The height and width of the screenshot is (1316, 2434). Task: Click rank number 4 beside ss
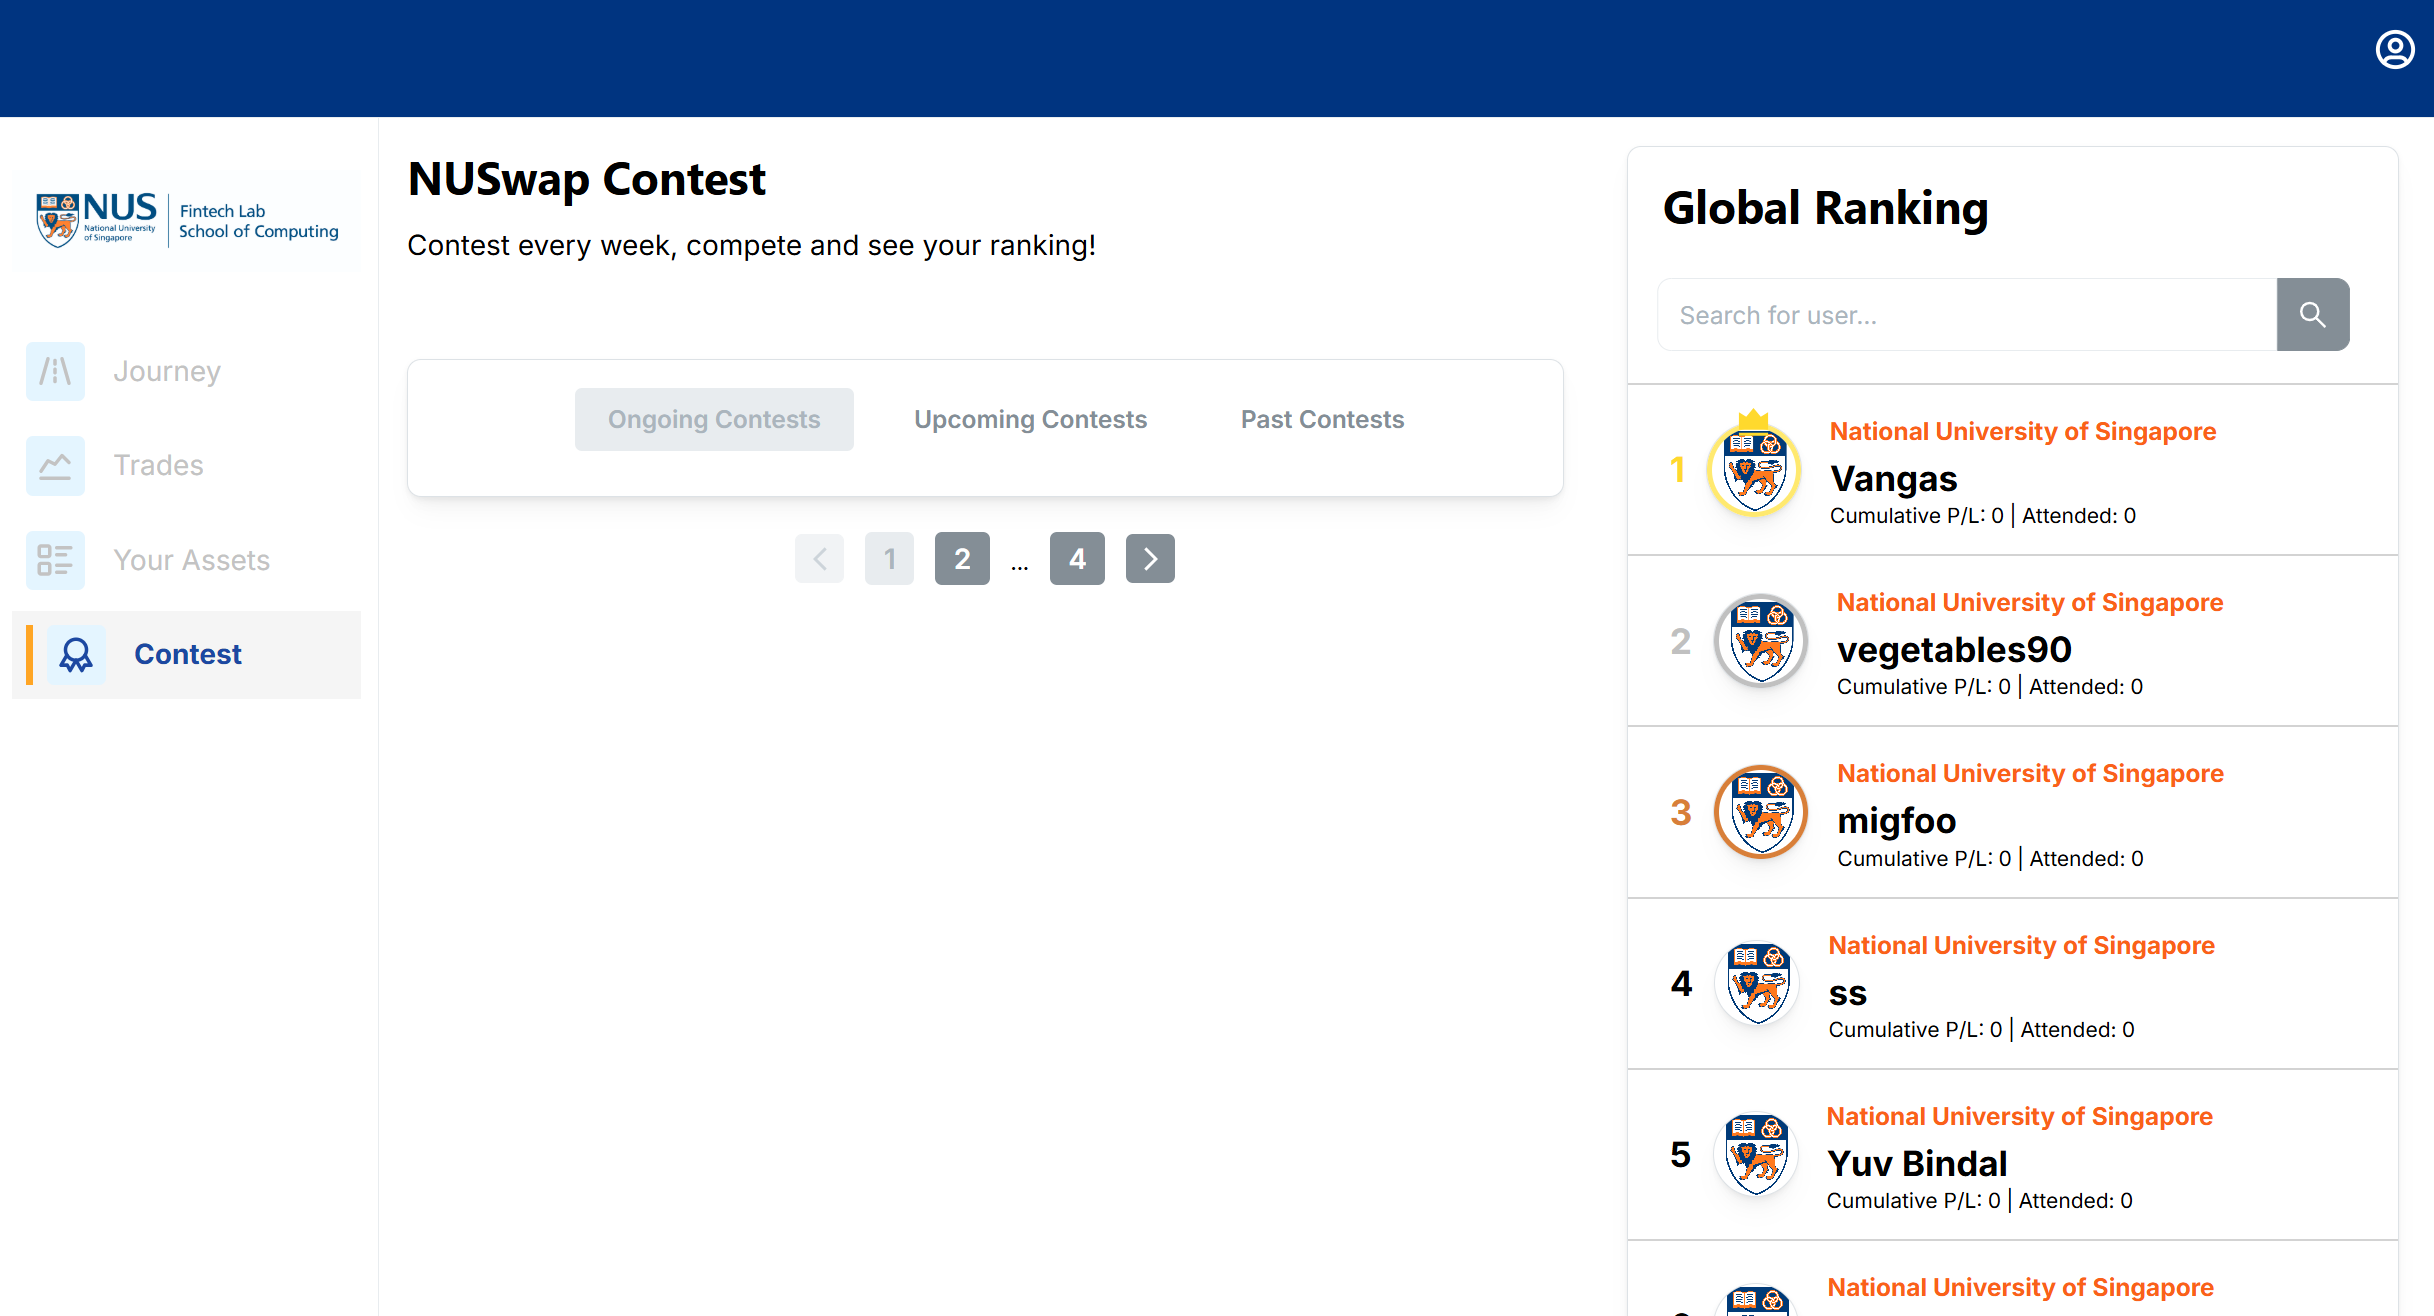(x=1681, y=984)
